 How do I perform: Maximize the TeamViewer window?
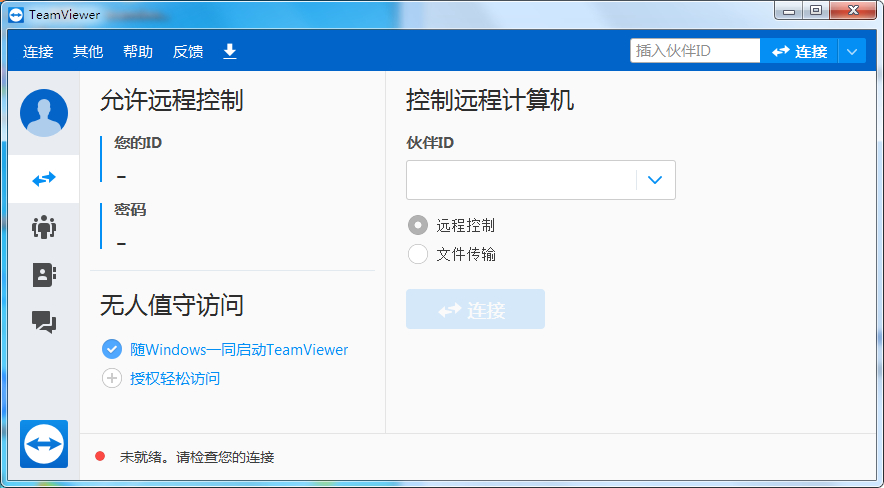tap(816, 10)
